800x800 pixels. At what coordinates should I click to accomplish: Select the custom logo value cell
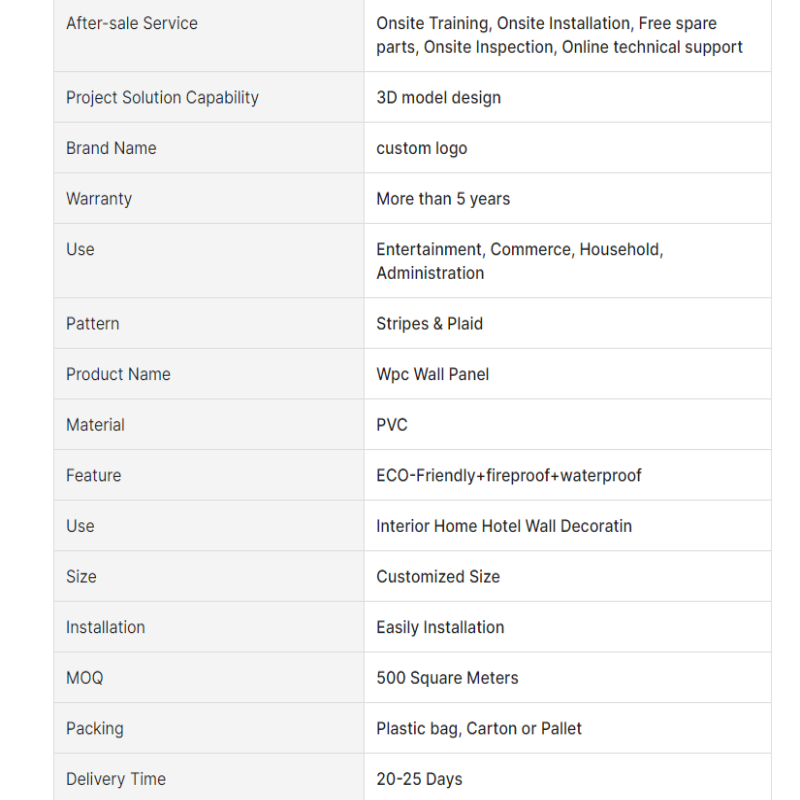click(421, 148)
